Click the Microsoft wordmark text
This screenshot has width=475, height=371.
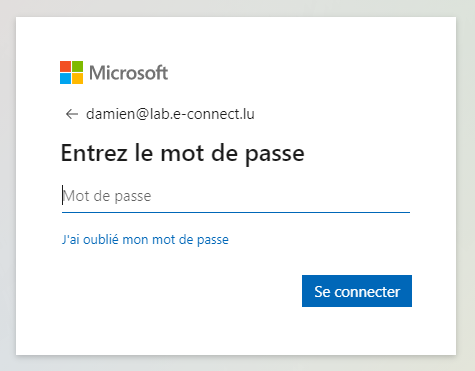[x=128, y=73]
